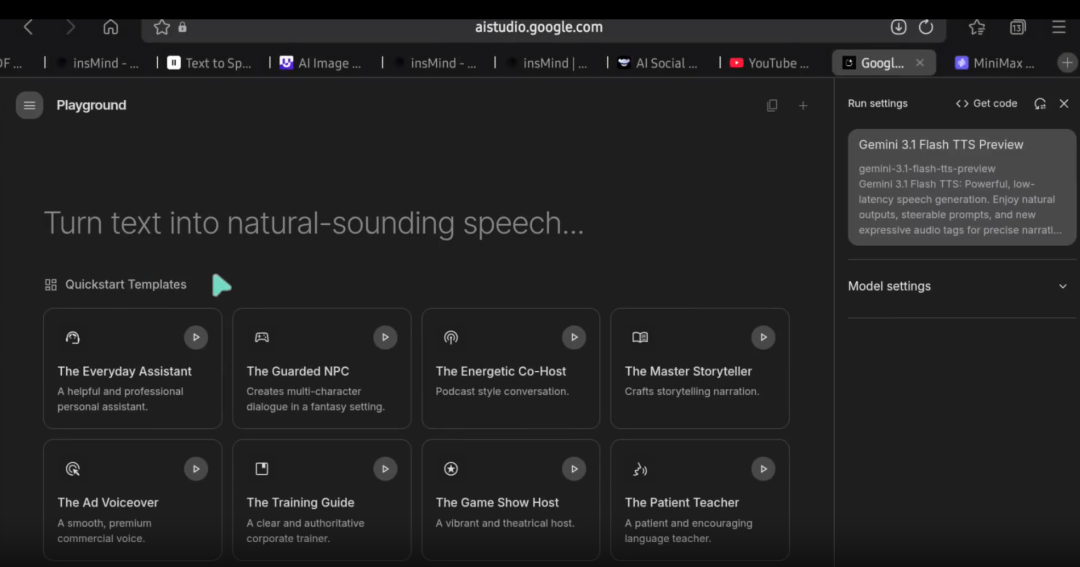Click the Get code button
The height and width of the screenshot is (567, 1080).
(986, 103)
